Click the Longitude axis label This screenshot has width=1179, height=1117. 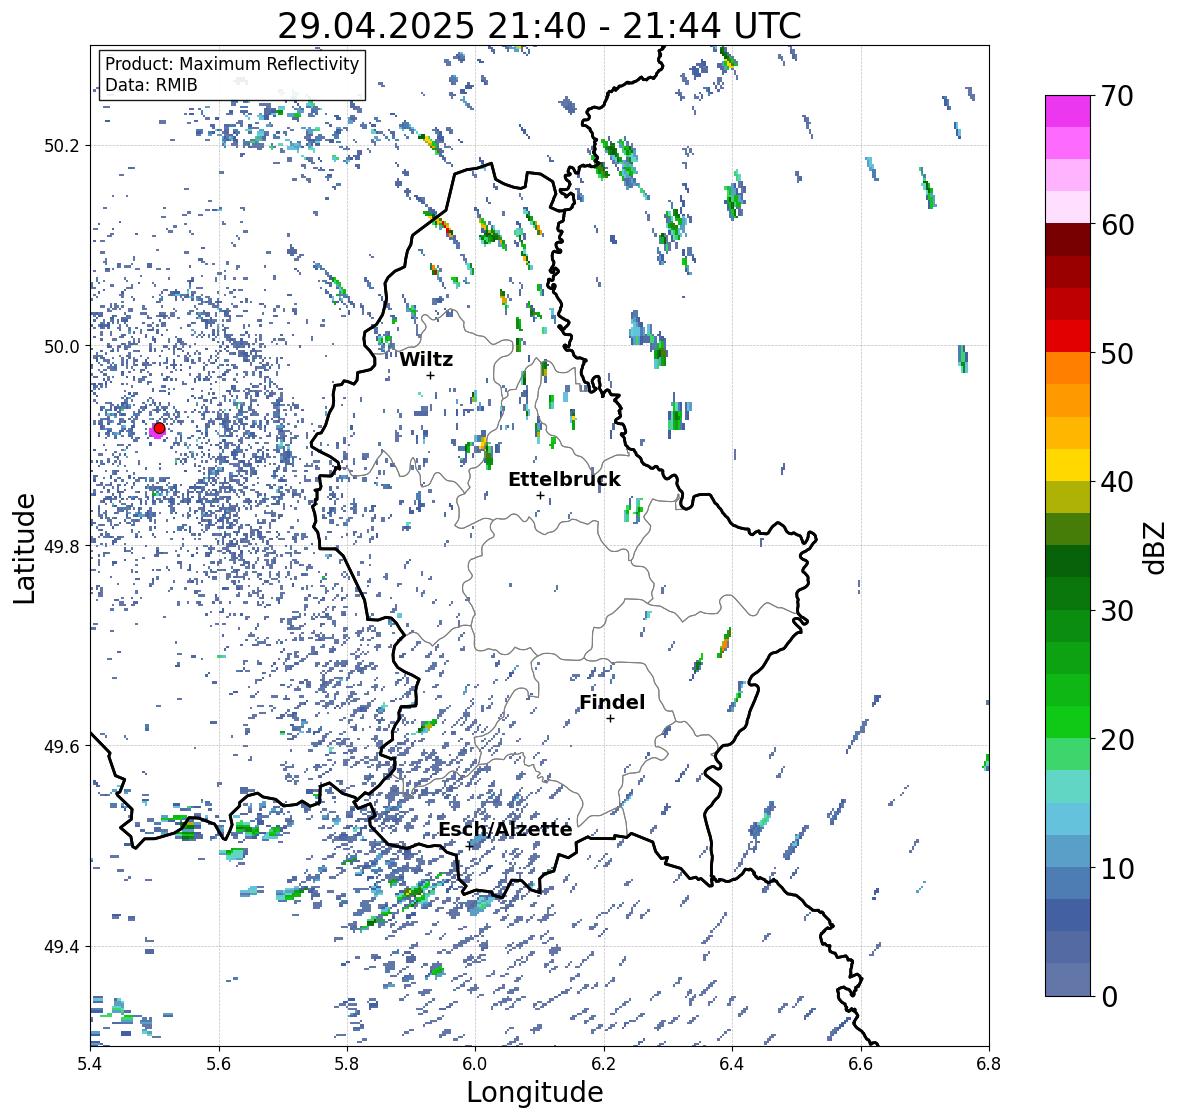535,1092
